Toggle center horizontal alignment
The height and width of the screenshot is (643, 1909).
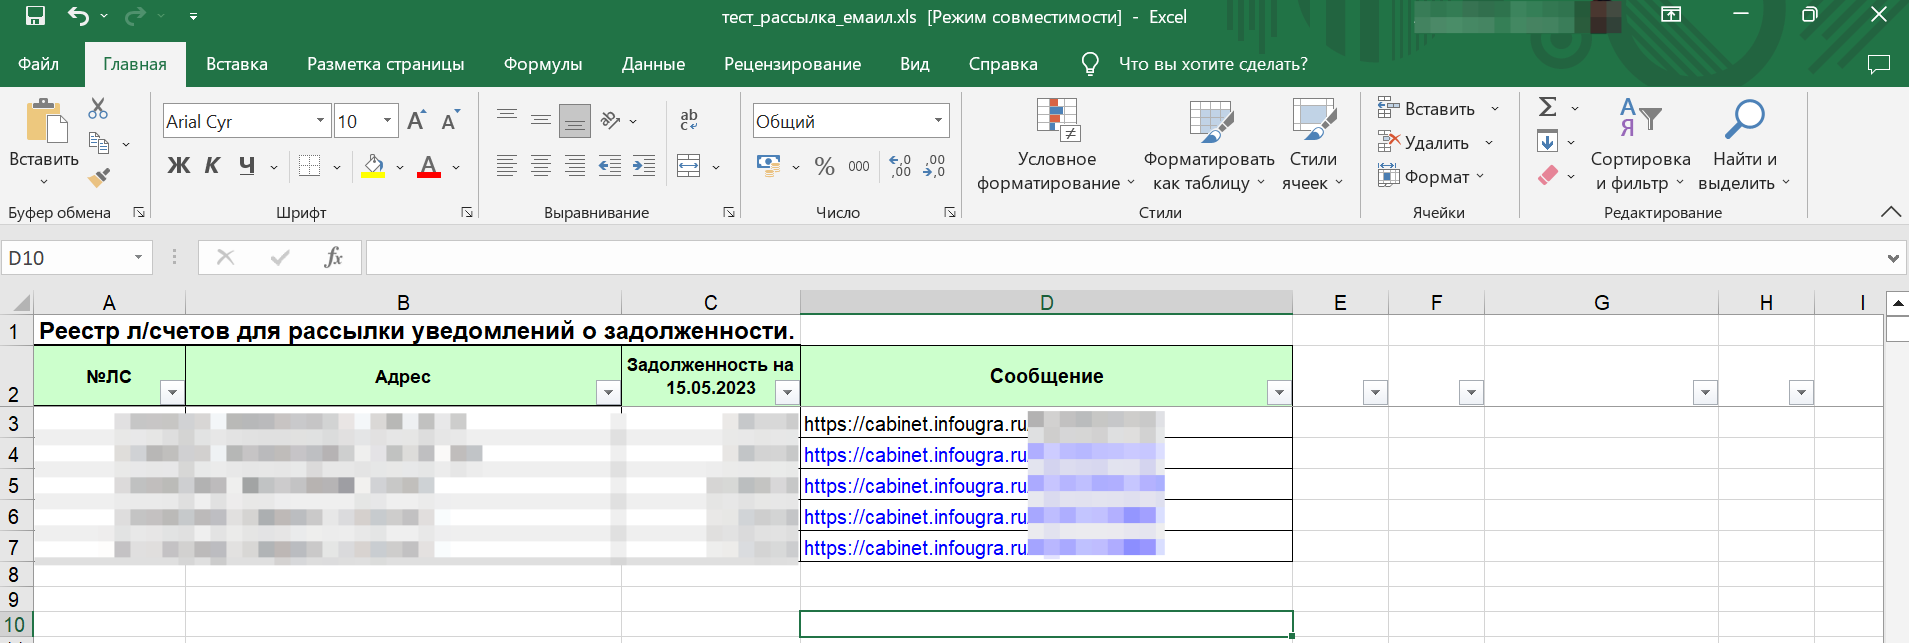point(541,166)
